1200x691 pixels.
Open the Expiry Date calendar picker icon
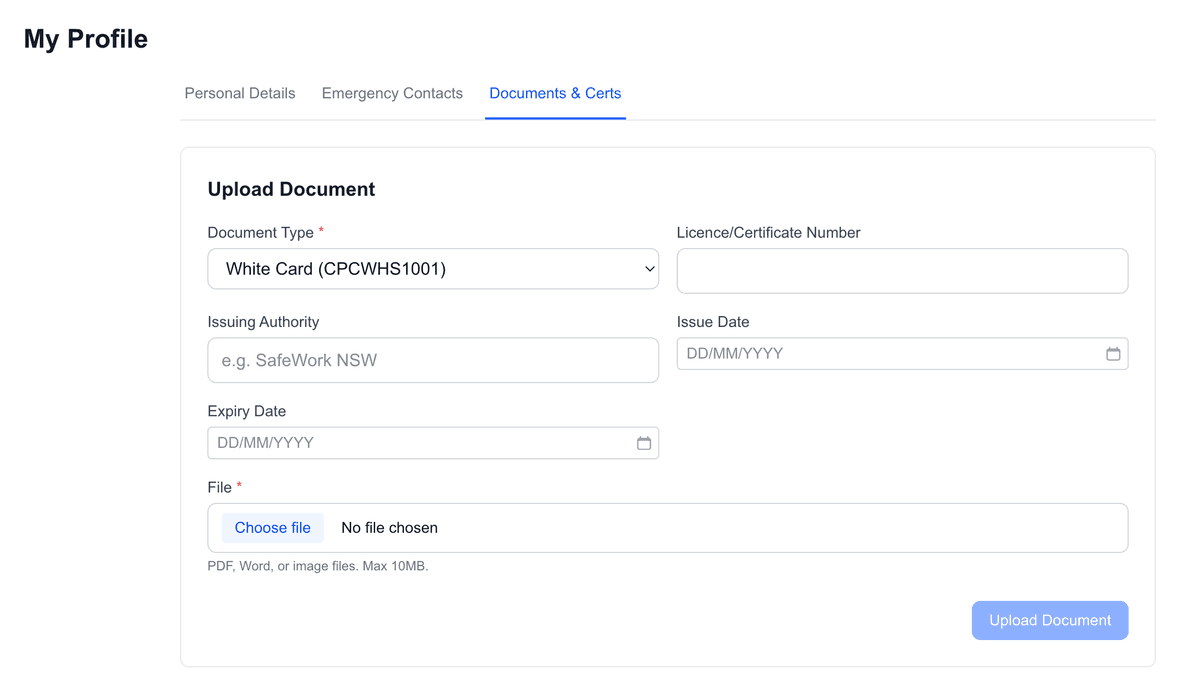(645, 443)
